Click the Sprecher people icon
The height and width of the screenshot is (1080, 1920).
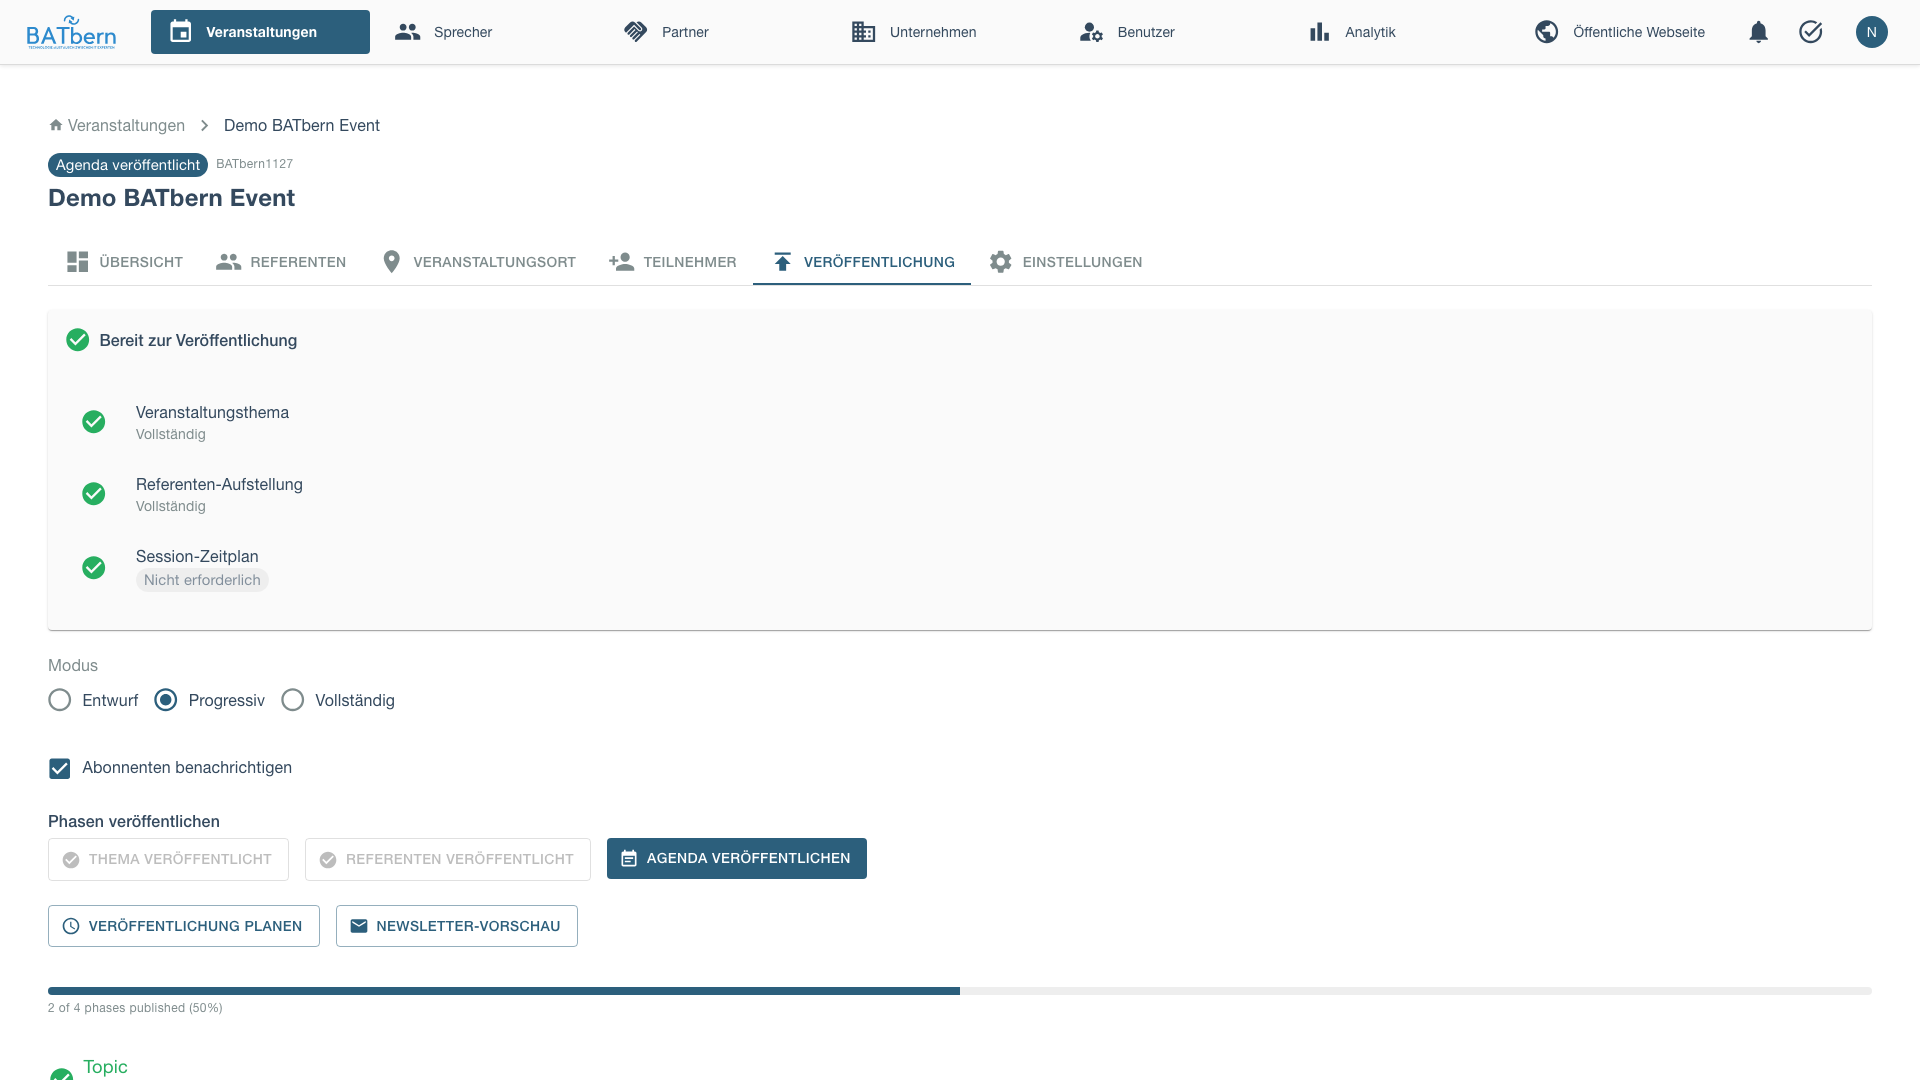(407, 32)
